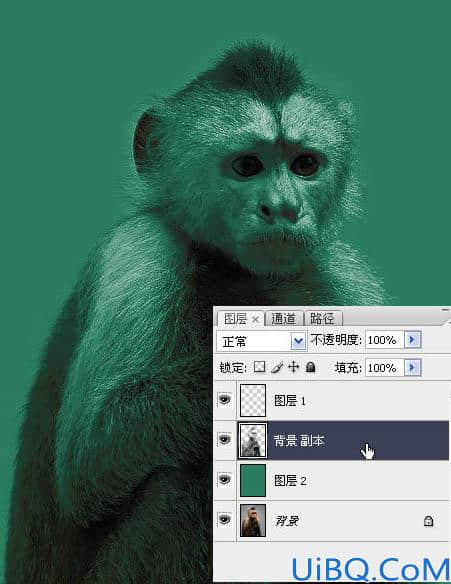Hide the 图层 2 layer eye

pyautogui.click(x=225, y=480)
